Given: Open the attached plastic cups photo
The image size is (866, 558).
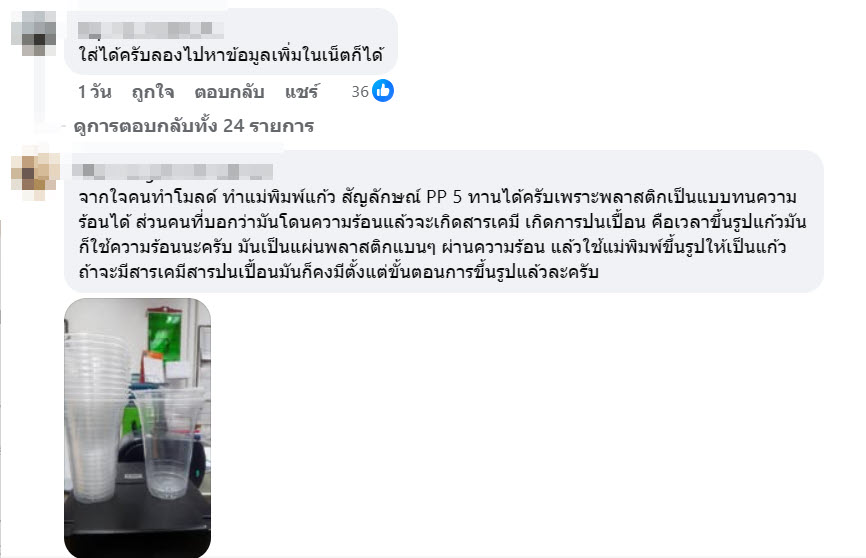Looking at the screenshot, I should (x=138, y=428).
